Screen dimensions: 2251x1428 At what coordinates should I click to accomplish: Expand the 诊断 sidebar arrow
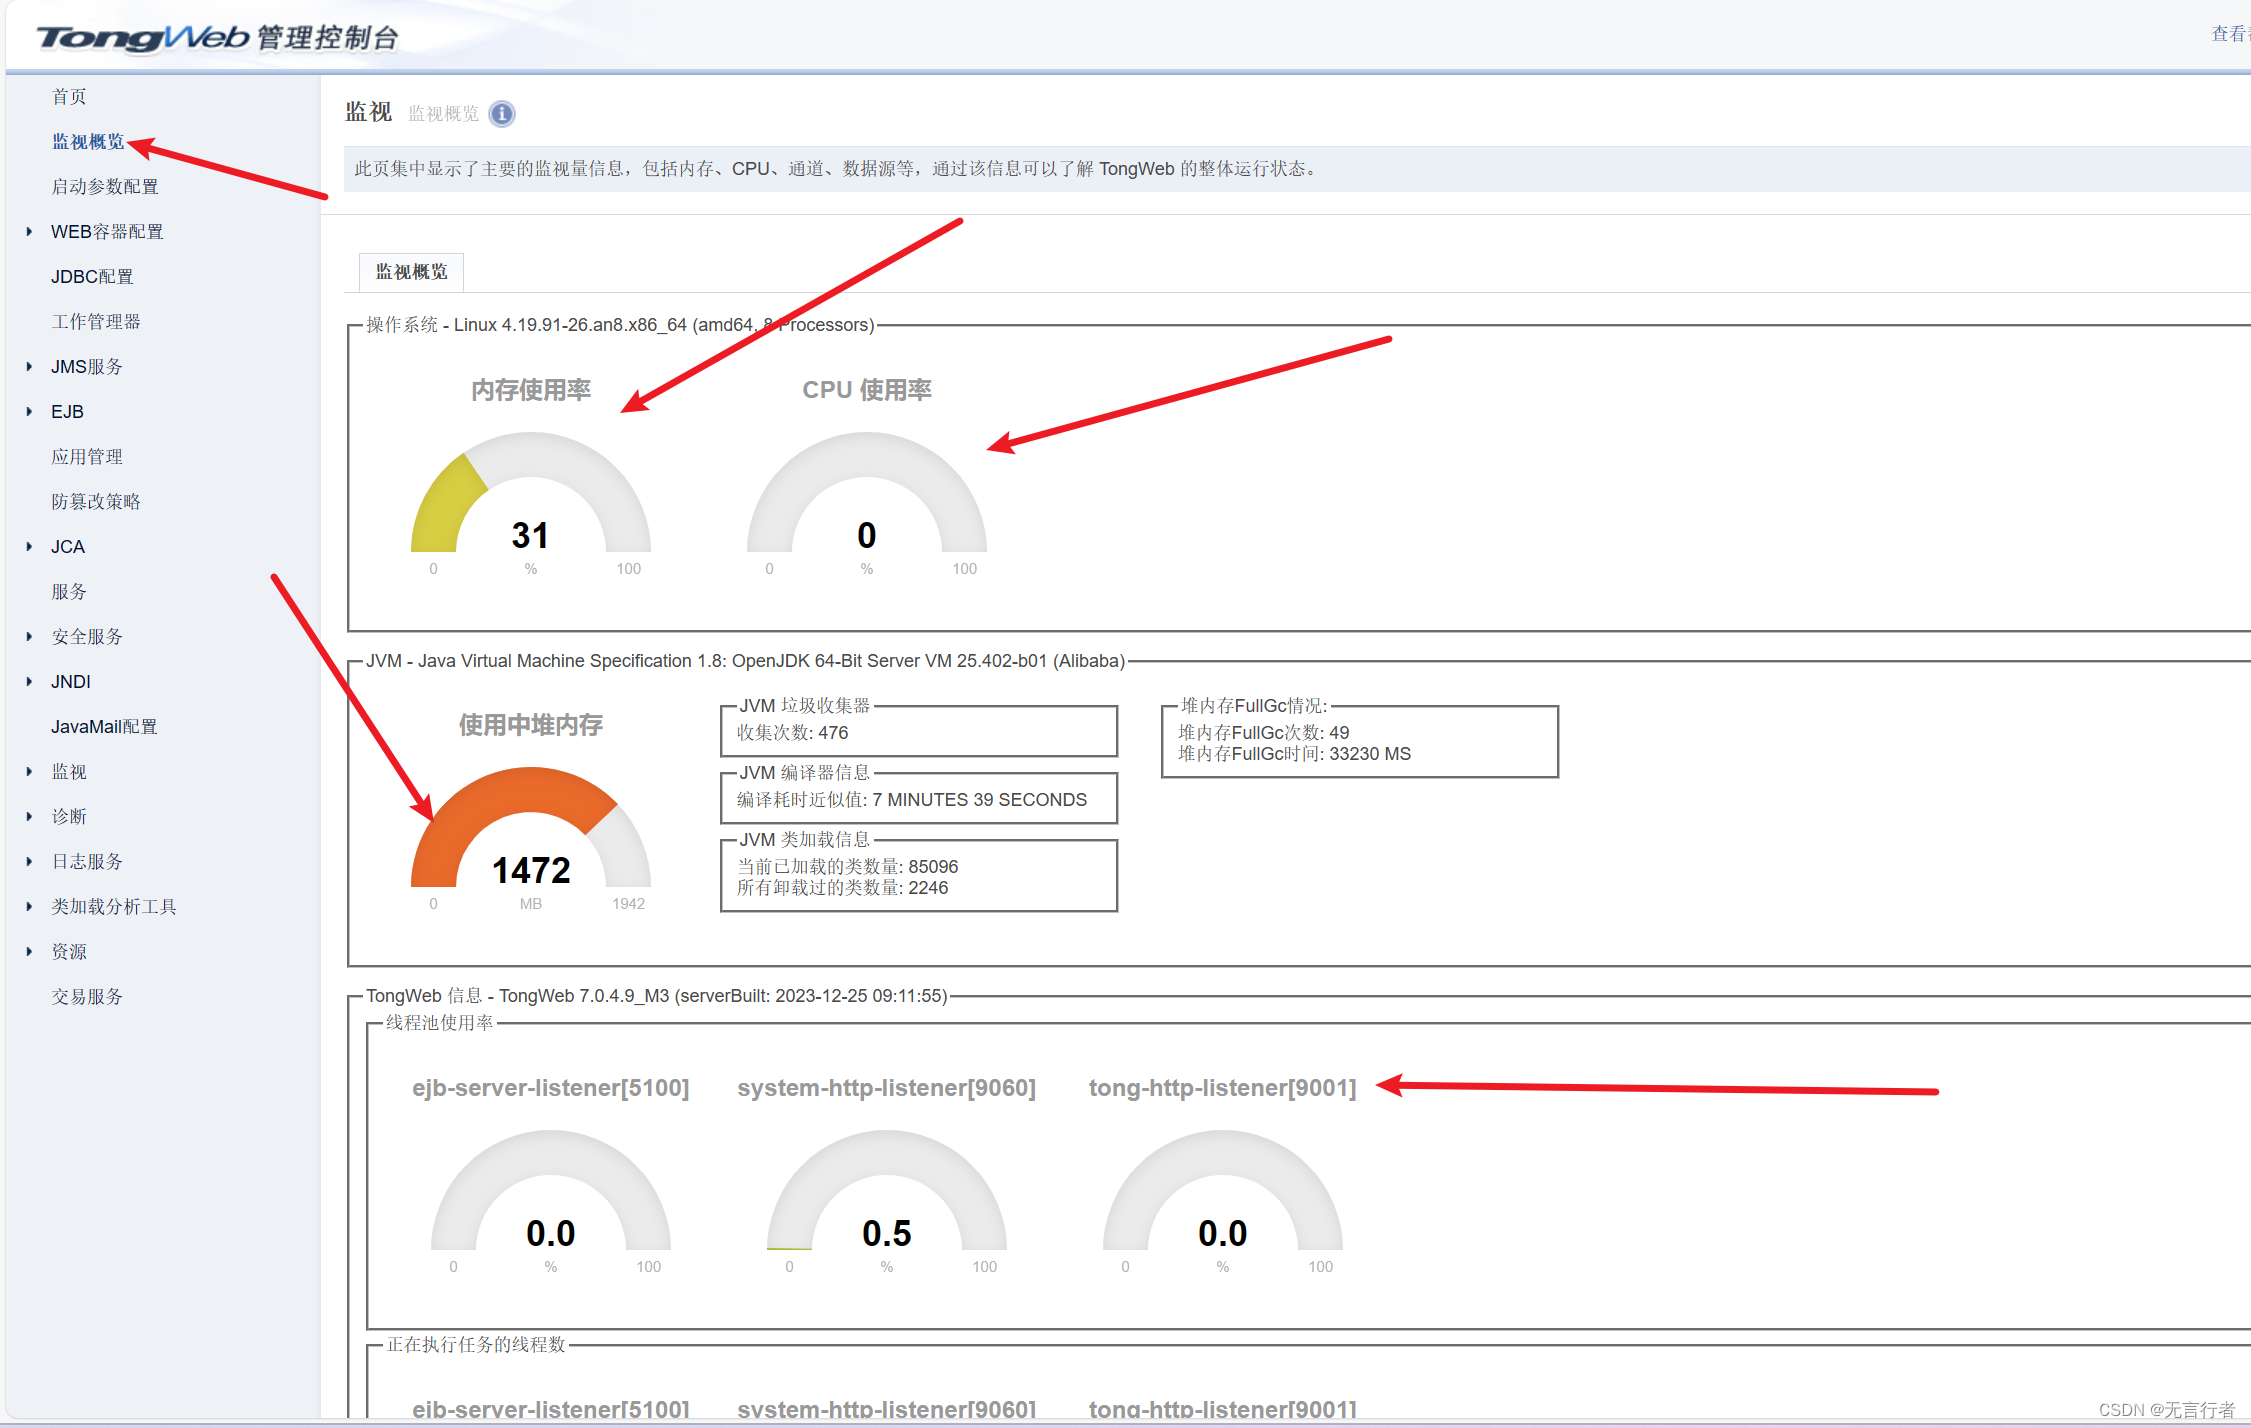pos(29,817)
